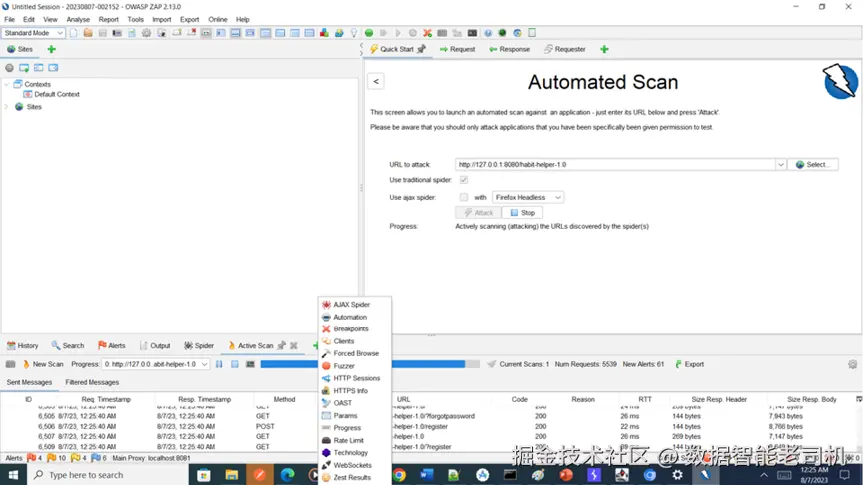Open URL to attack dropdown arrow

point(780,165)
